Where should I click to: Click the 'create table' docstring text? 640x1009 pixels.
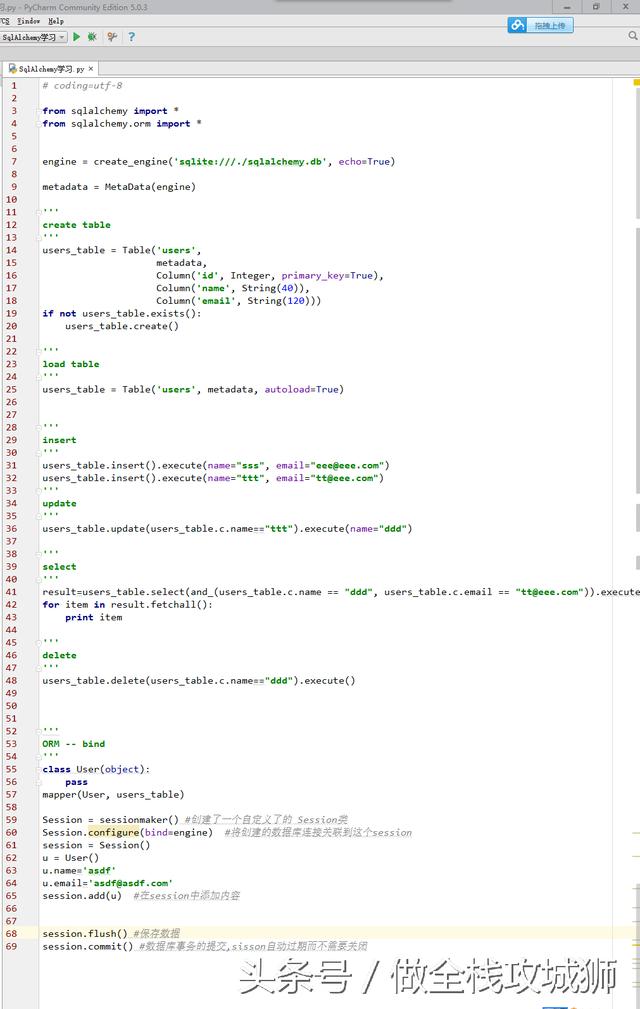coord(77,225)
